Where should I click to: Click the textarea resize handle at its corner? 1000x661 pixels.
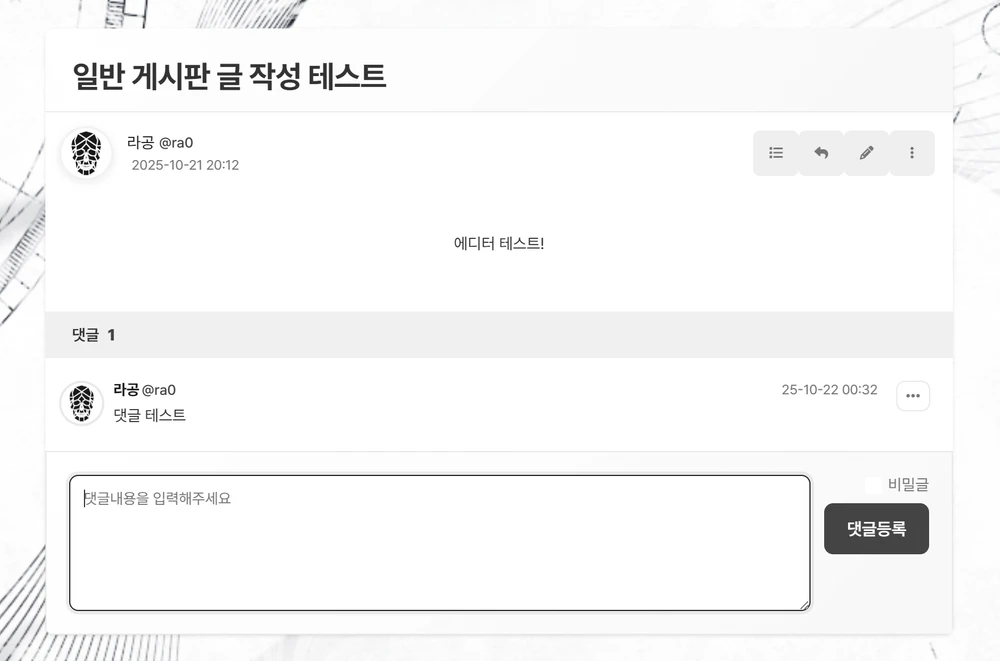coord(806,606)
